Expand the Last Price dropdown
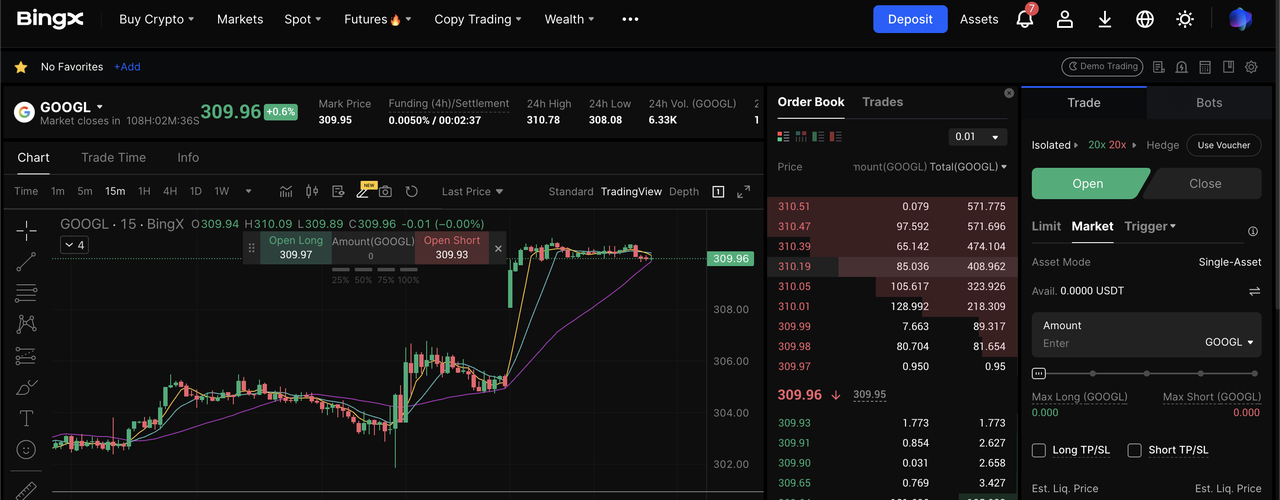1280x500 pixels. [472, 191]
